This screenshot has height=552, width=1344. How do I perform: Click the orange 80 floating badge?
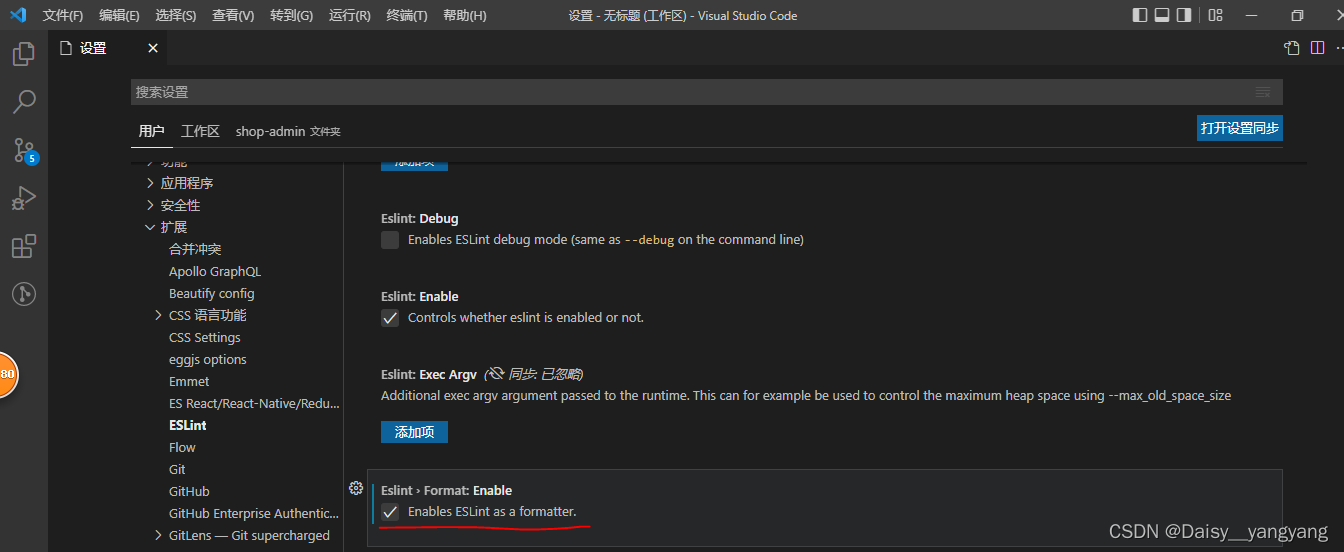pos(7,375)
